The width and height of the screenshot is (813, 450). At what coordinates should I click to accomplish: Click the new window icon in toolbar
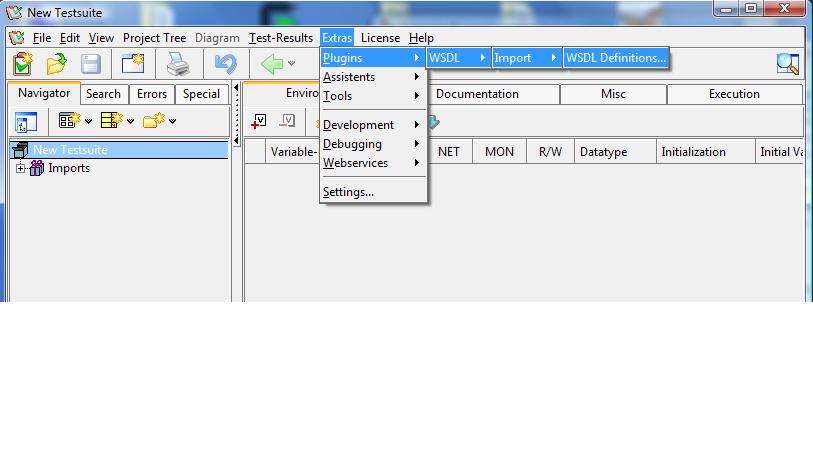click(x=133, y=64)
